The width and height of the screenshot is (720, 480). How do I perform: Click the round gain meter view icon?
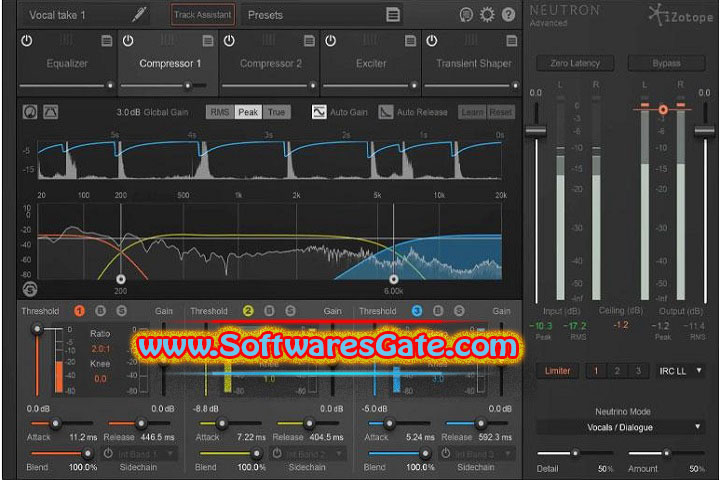(x=30, y=112)
